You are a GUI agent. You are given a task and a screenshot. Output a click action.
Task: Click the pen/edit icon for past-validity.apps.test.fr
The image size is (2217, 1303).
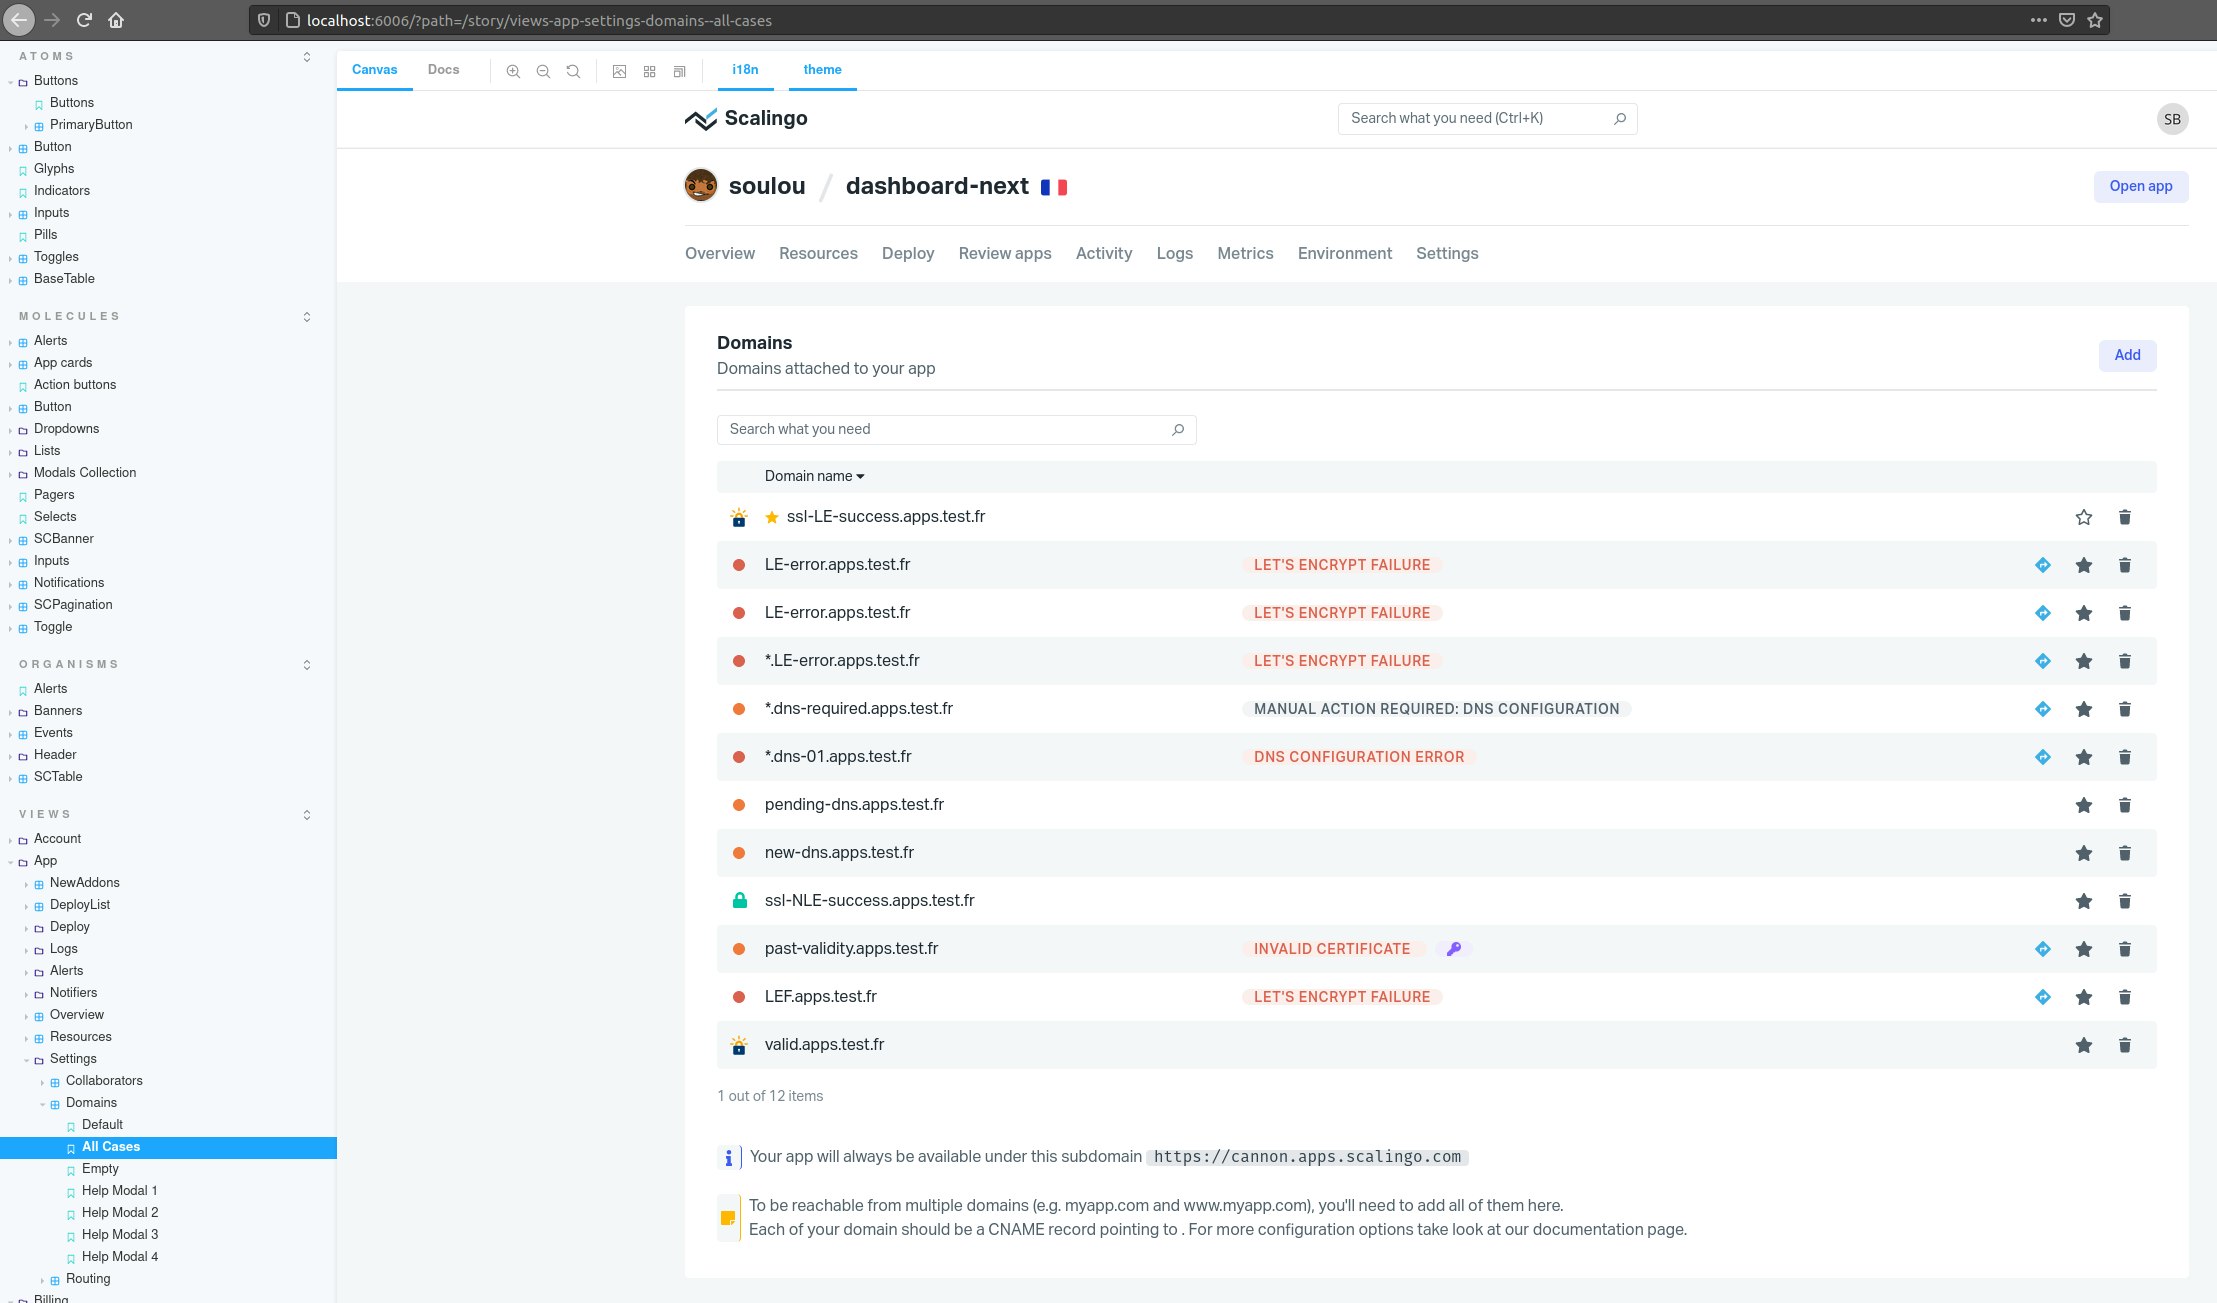point(1454,948)
